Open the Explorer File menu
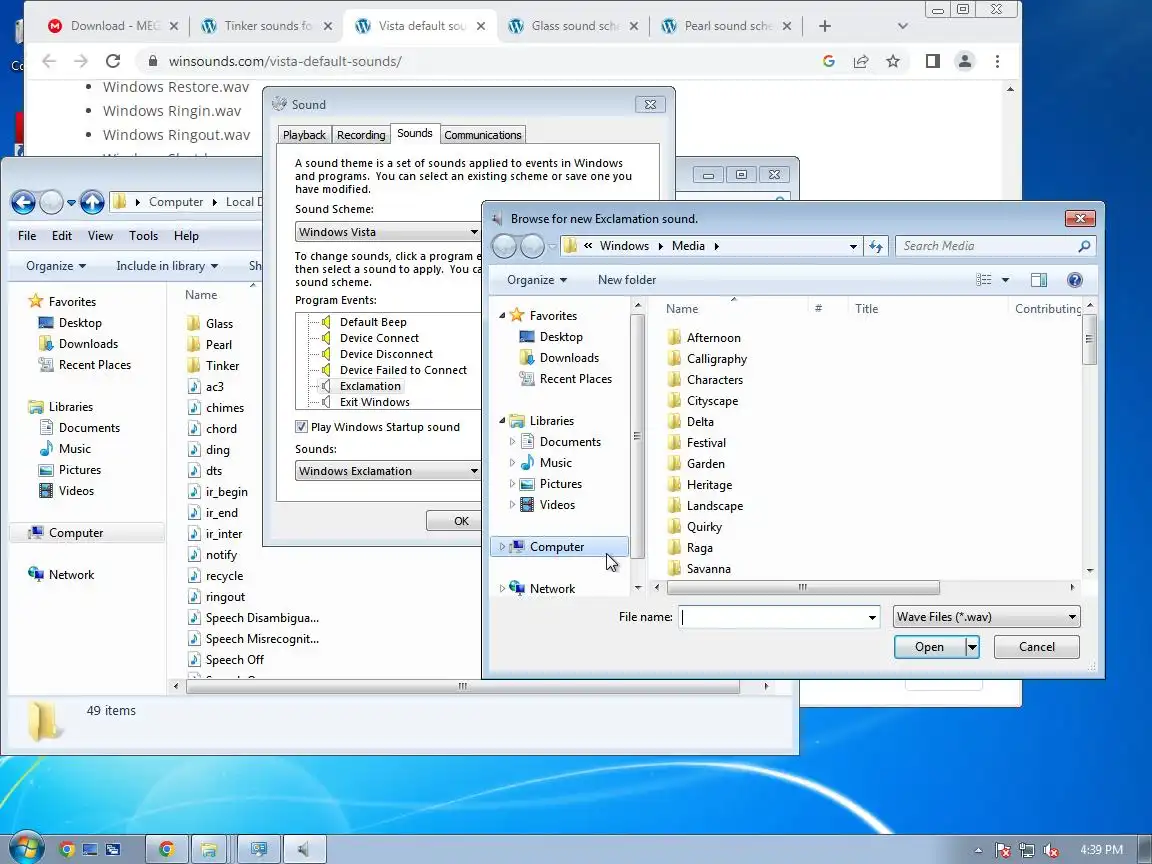Viewport: 1152px width, 864px height. pos(27,236)
